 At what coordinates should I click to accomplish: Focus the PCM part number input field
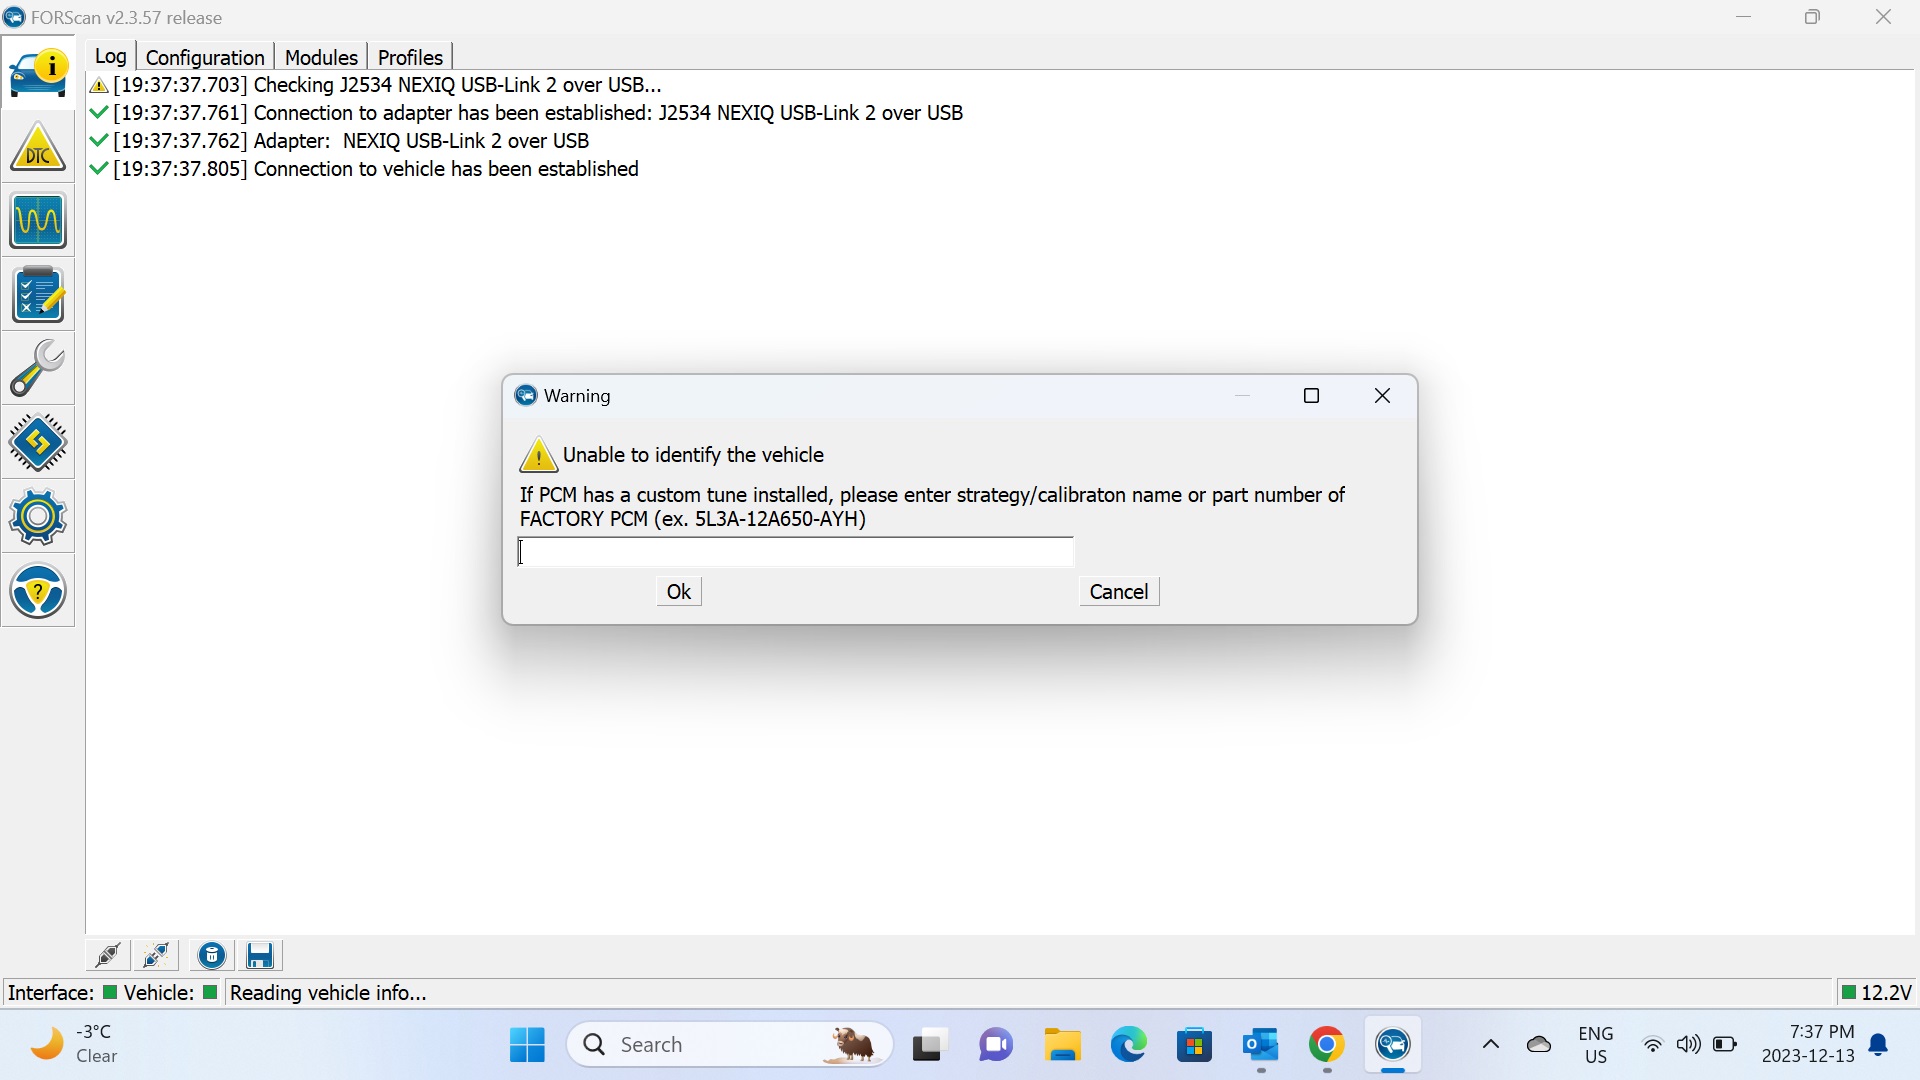796,552
